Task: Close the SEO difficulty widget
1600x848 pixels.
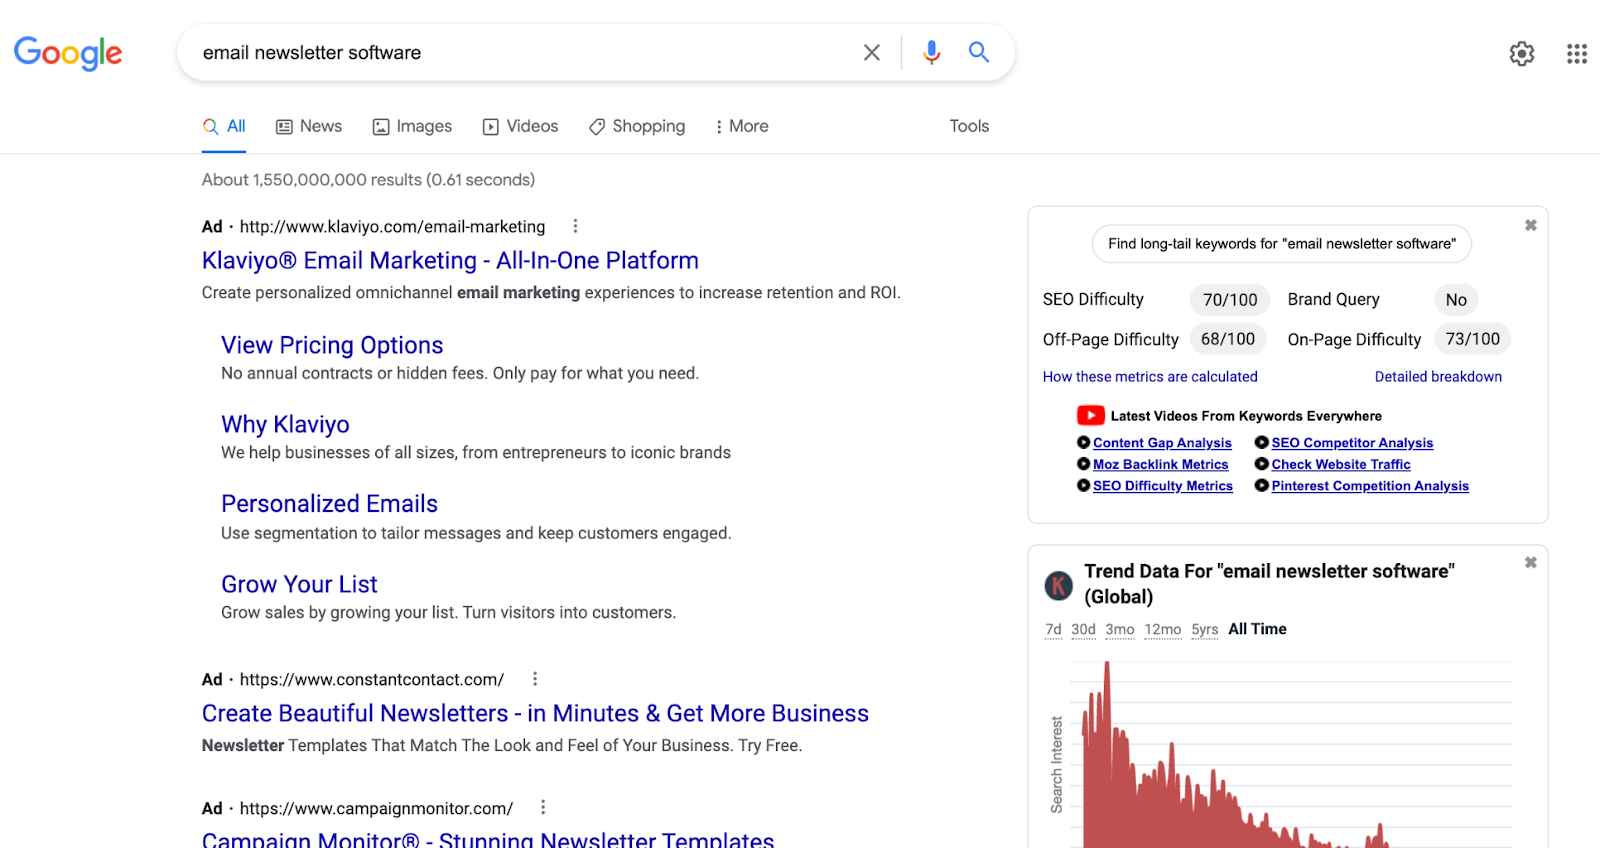Action: pyautogui.click(x=1530, y=225)
